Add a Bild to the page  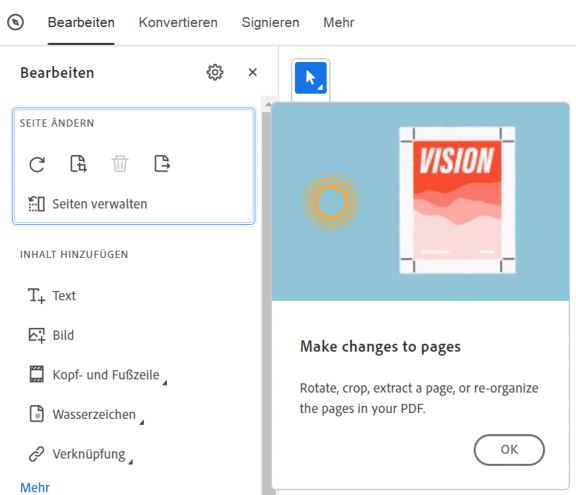51,335
